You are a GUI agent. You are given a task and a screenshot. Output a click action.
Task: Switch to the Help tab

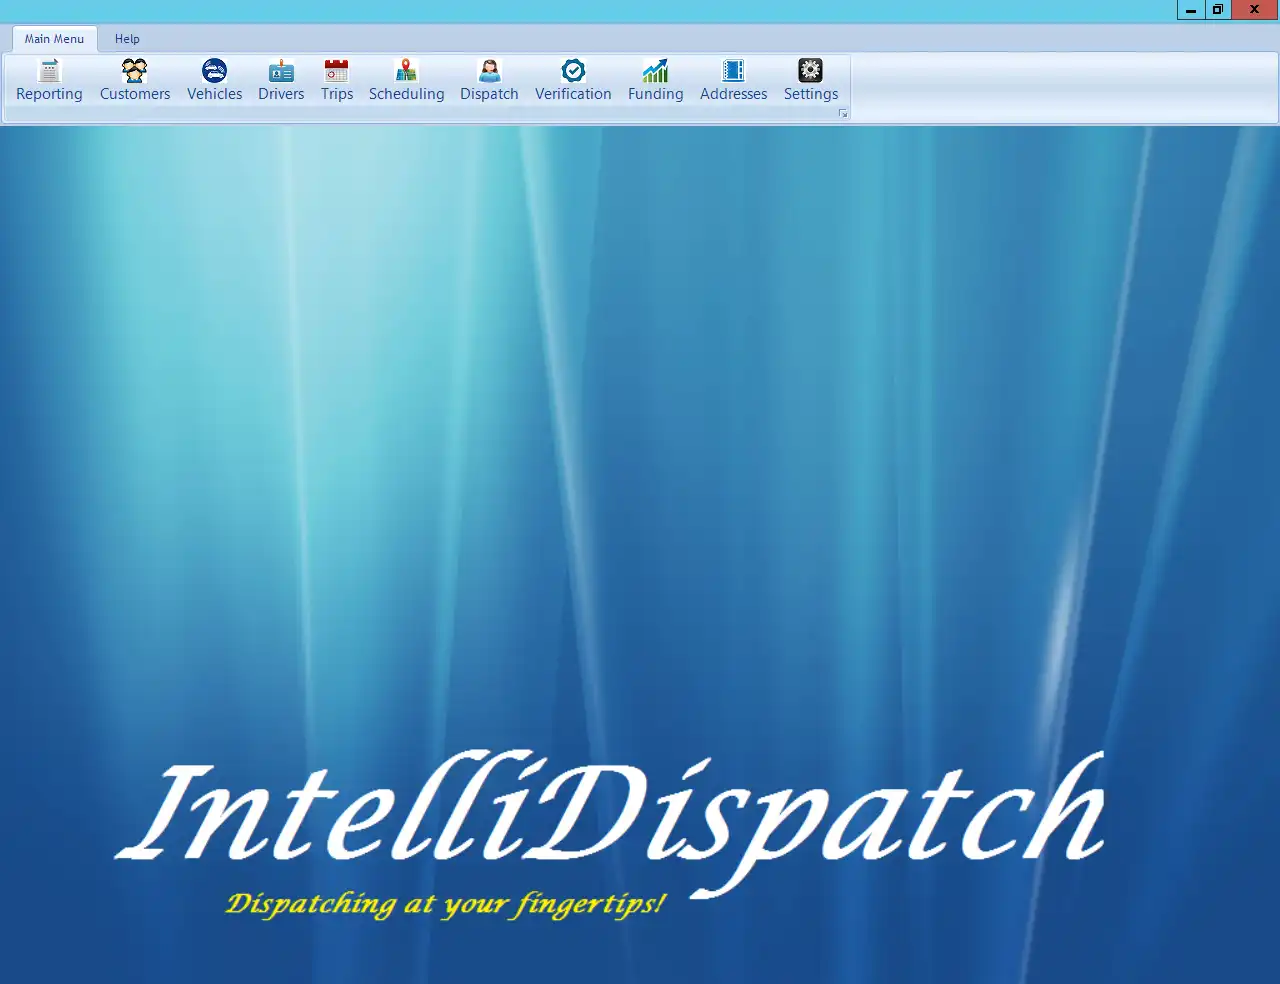[127, 39]
